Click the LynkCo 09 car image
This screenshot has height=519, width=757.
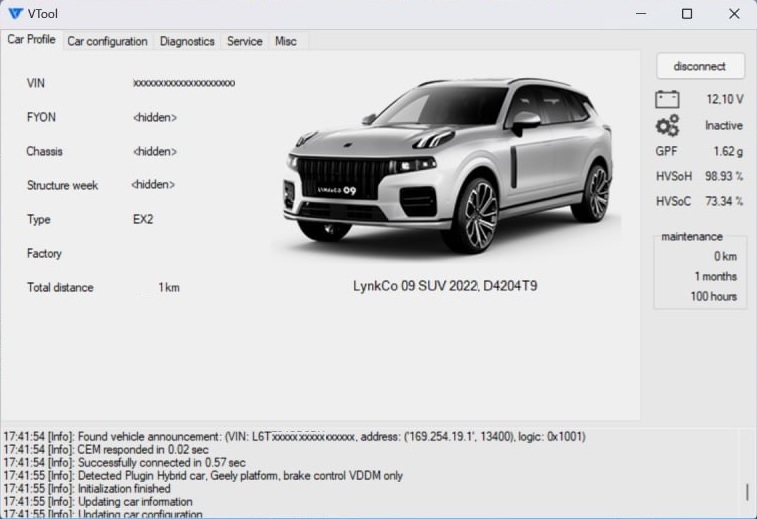point(447,165)
